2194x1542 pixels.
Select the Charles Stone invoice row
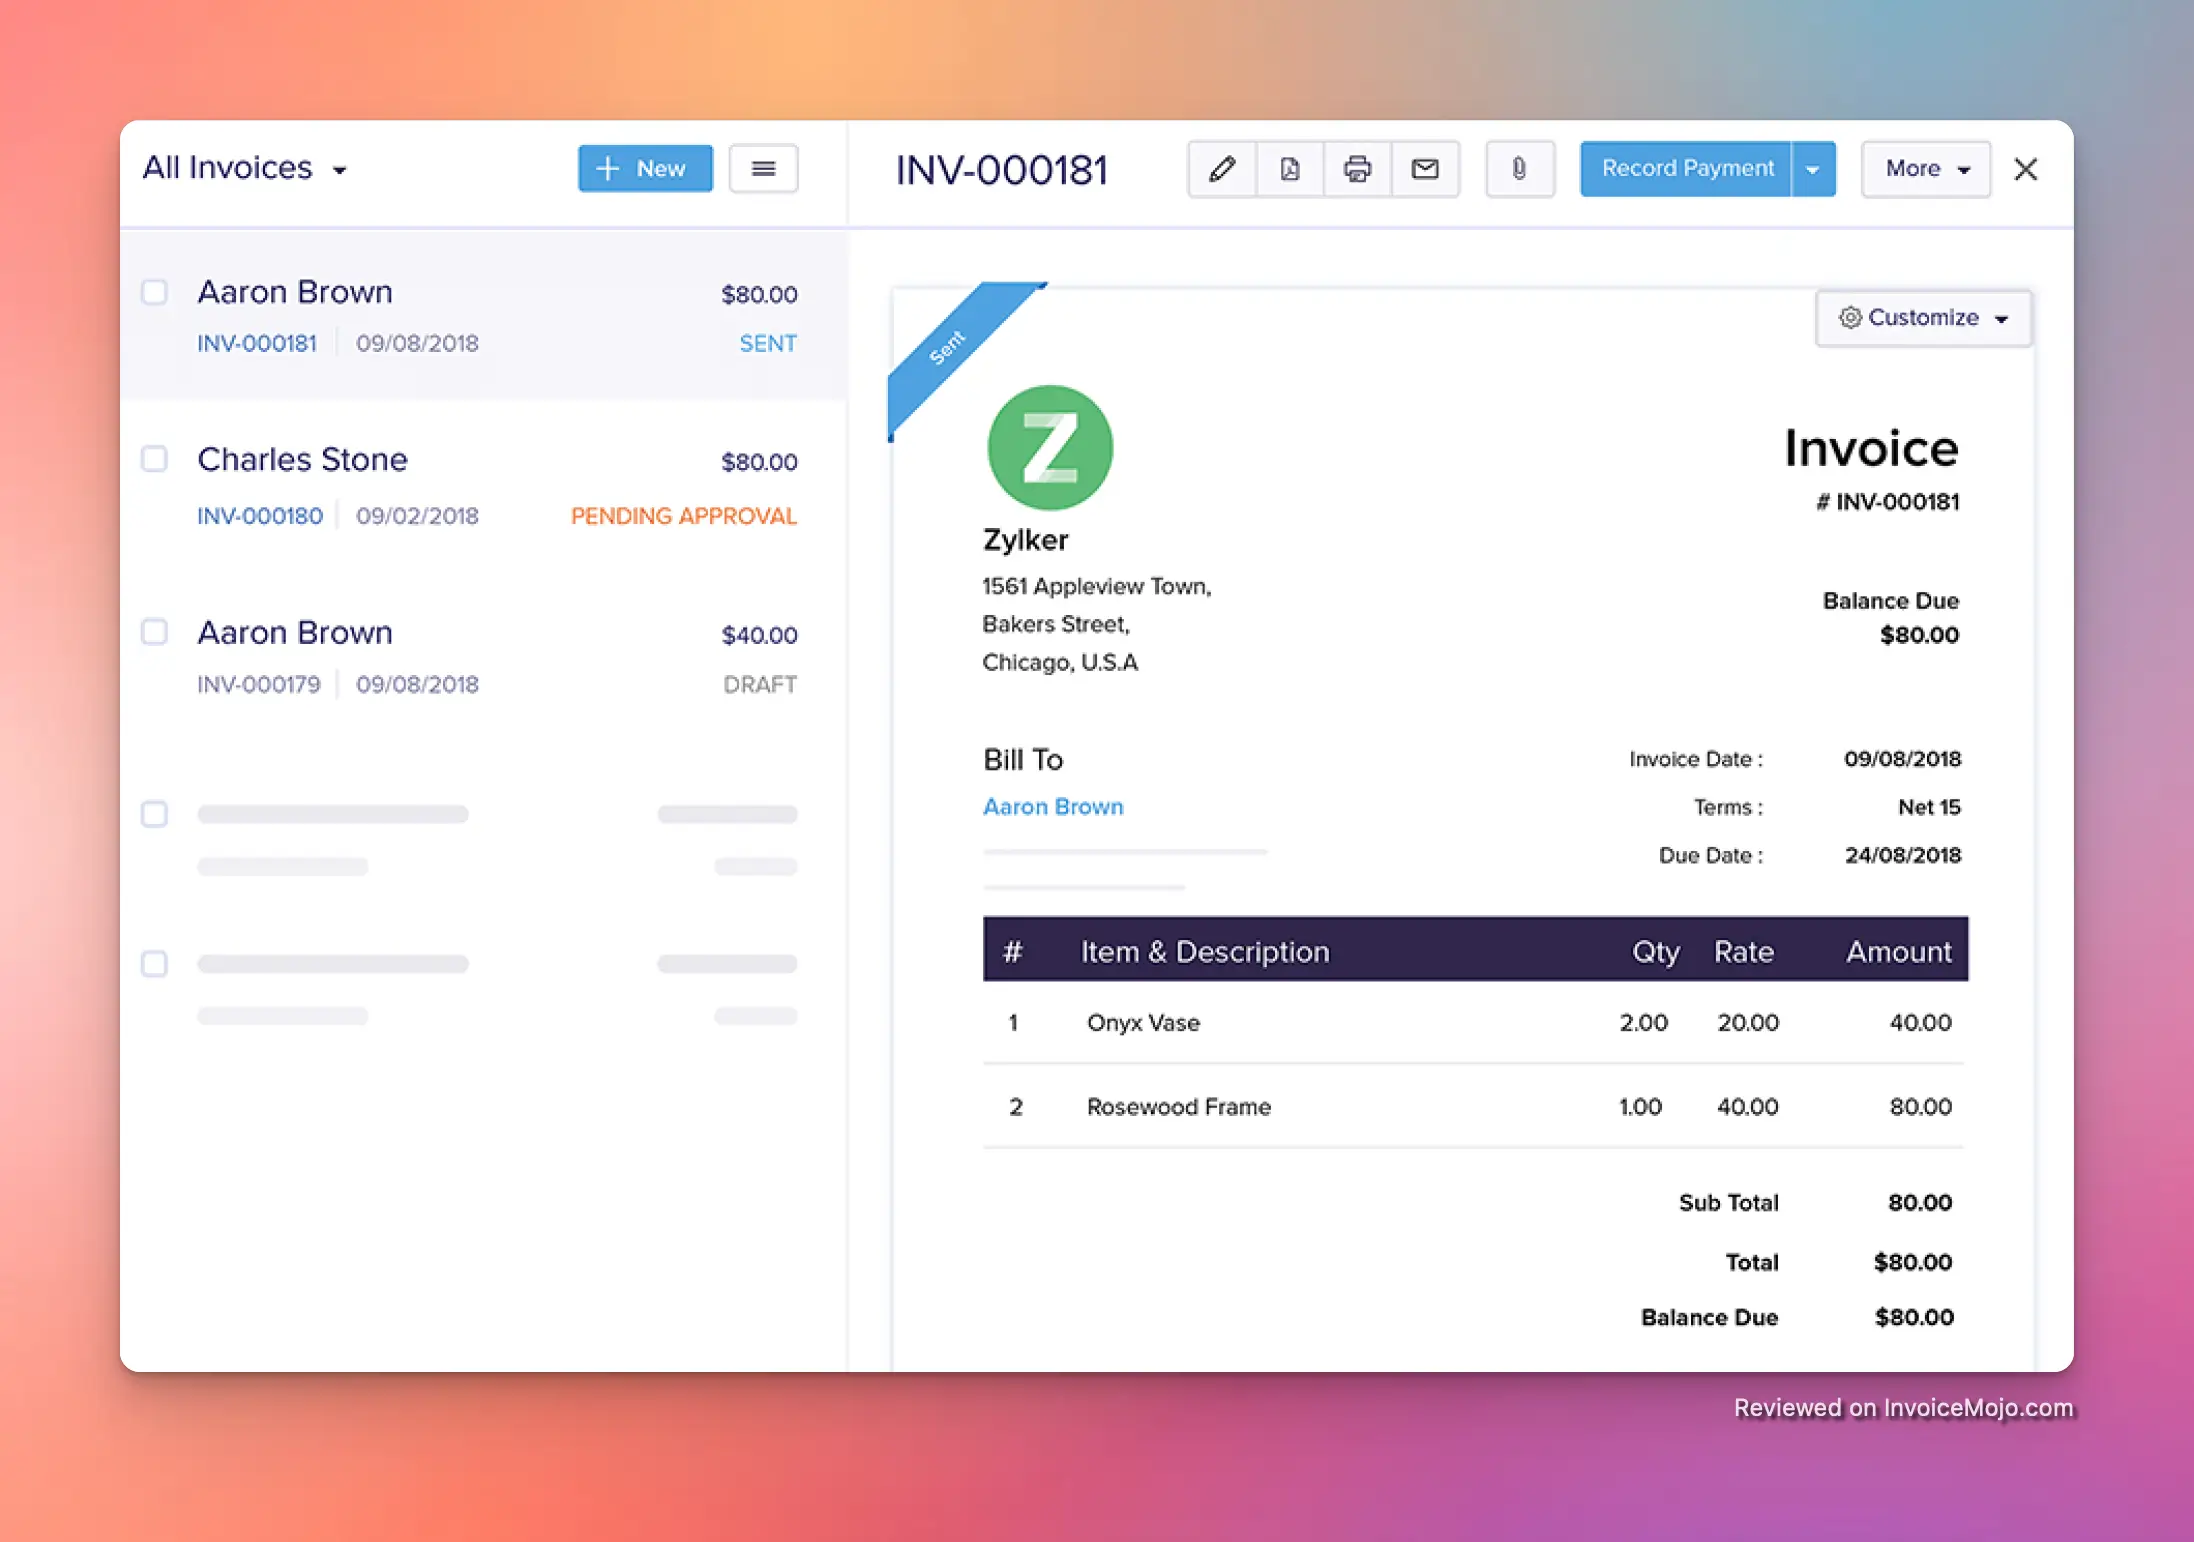(x=484, y=486)
